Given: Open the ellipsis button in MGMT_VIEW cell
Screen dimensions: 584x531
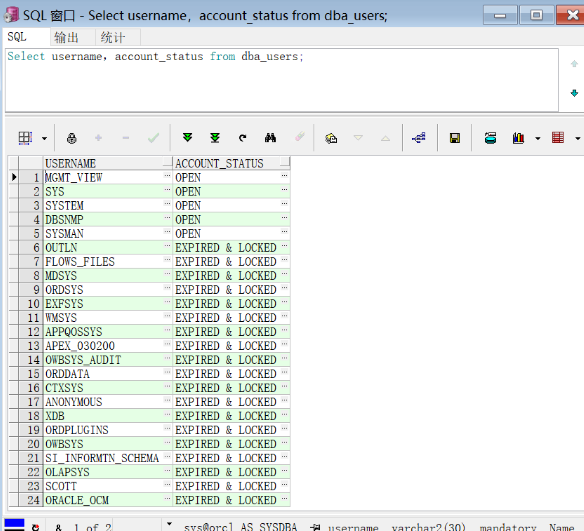Looking at the screenshot, I should [x=167, y=175].
